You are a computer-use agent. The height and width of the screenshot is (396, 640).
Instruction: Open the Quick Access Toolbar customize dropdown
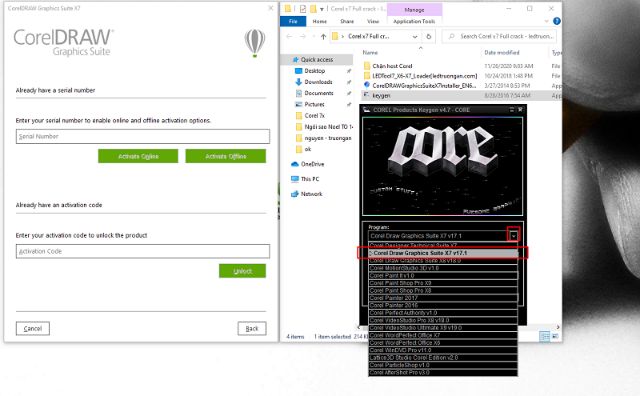click(x=322, y=9)
